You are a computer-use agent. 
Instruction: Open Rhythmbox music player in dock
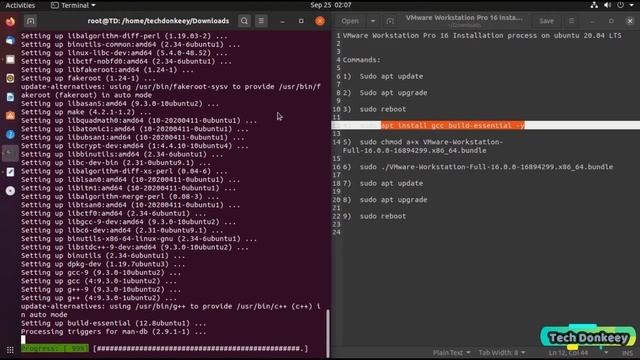pyautogui.click(x=10, y=78)
